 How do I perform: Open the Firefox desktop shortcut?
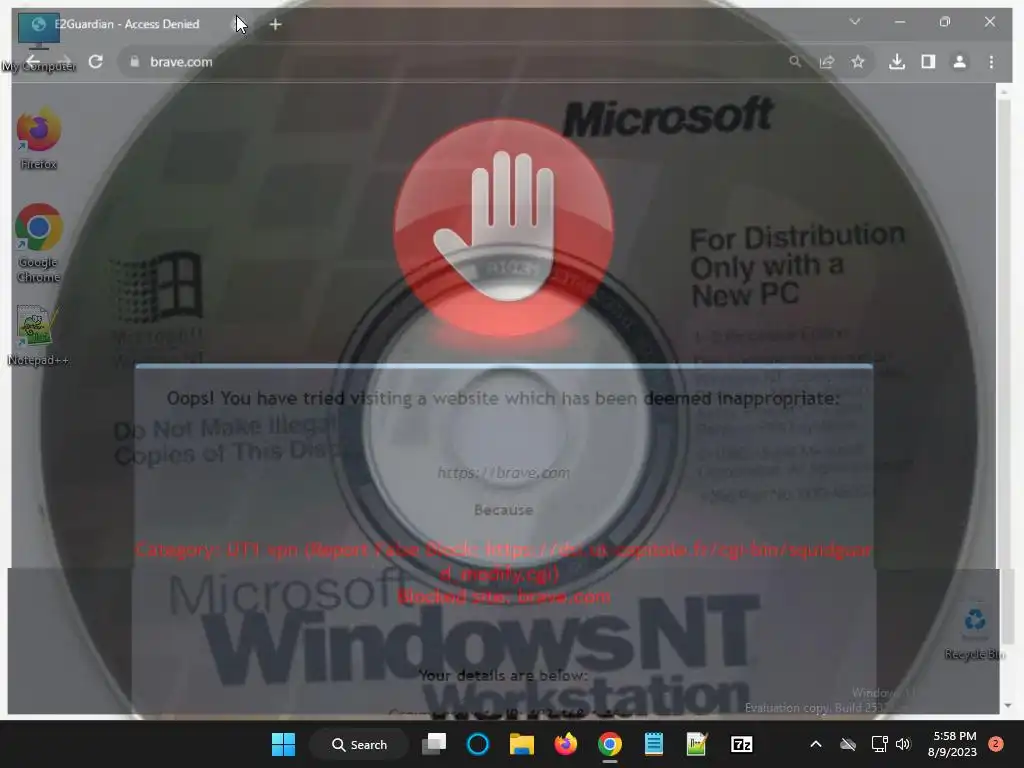click(x=38, y=140)
